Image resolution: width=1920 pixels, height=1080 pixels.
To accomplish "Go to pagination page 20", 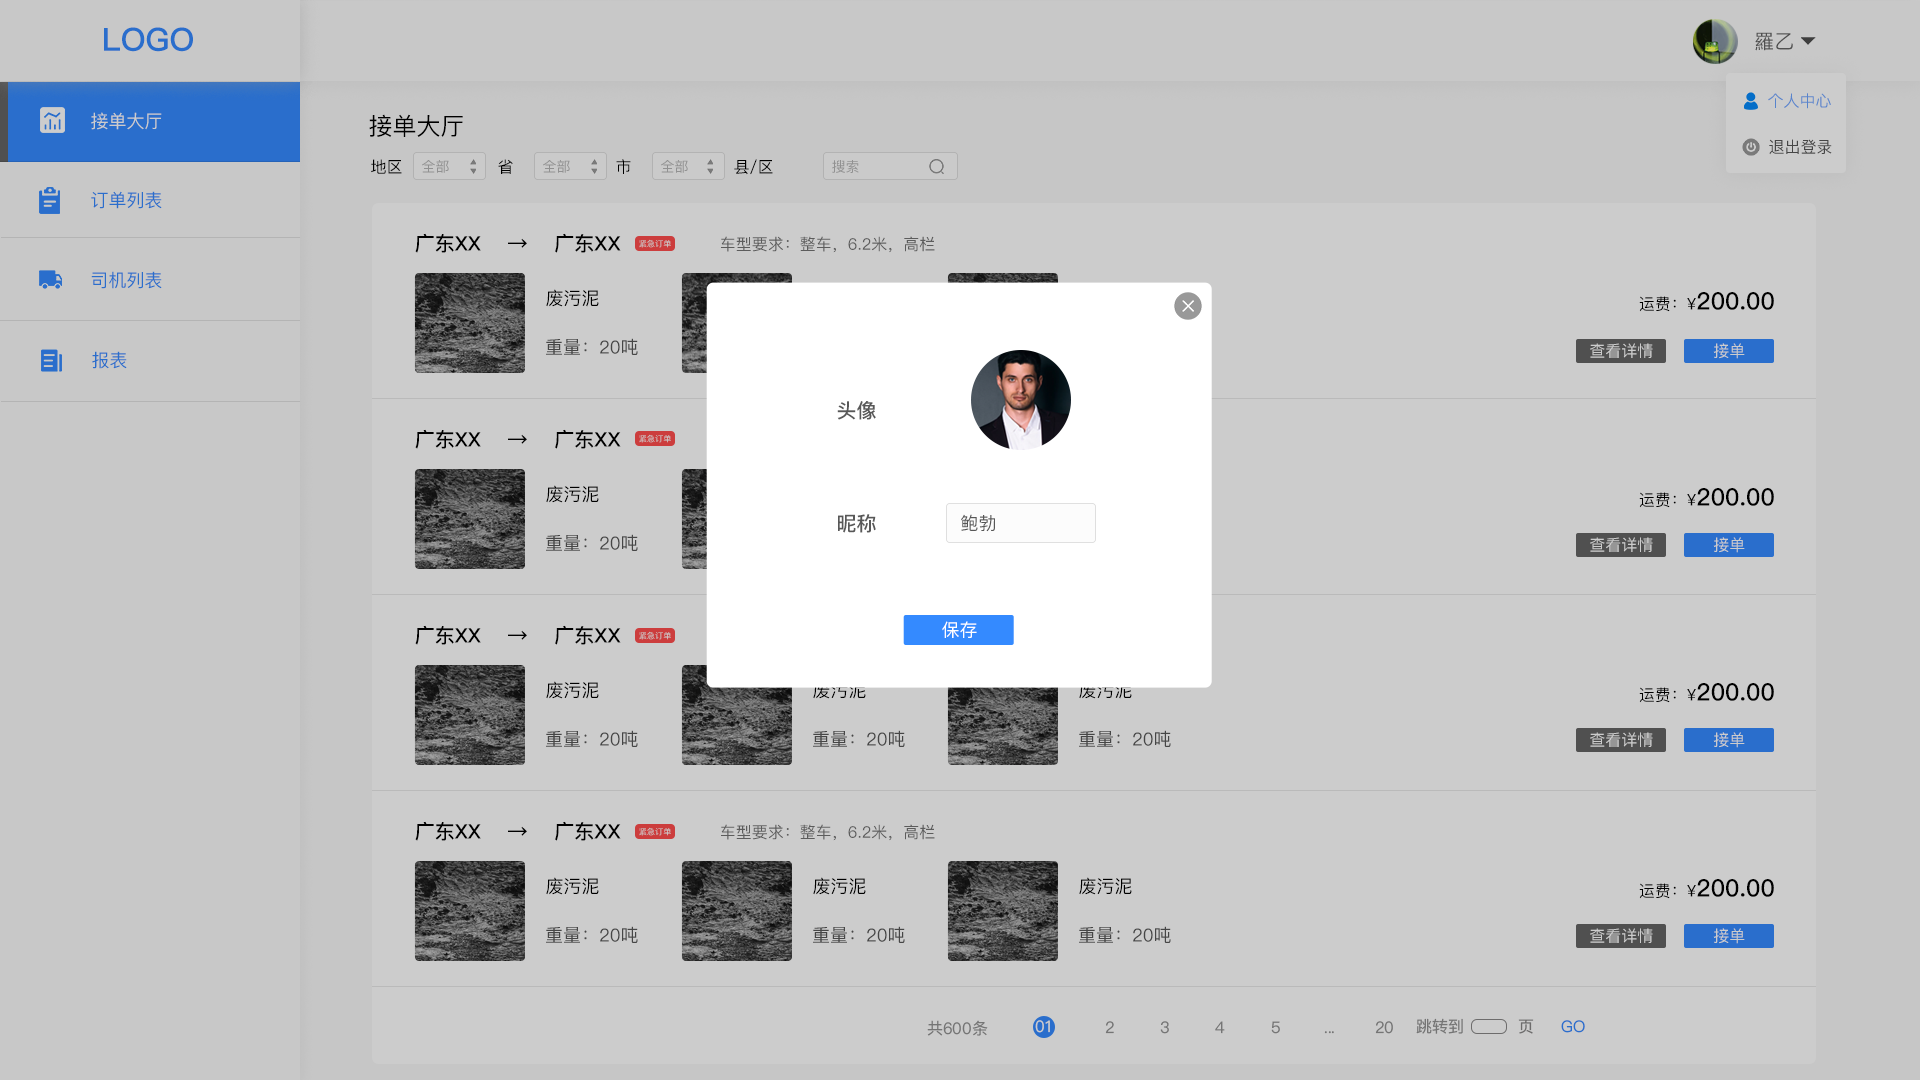I will click(x=1384, y=1027).
